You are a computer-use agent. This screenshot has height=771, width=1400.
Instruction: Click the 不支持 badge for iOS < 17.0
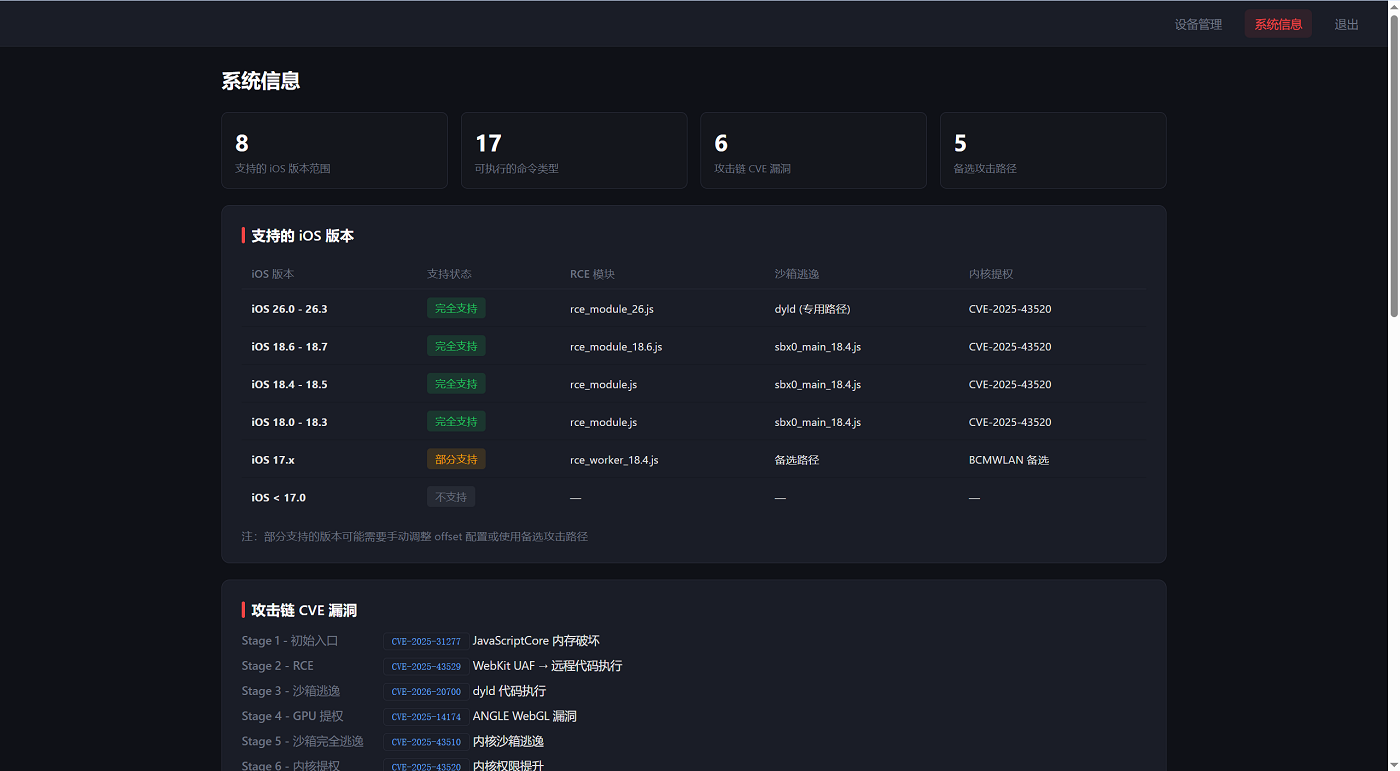pyautogui.click(x=451, y=497)
